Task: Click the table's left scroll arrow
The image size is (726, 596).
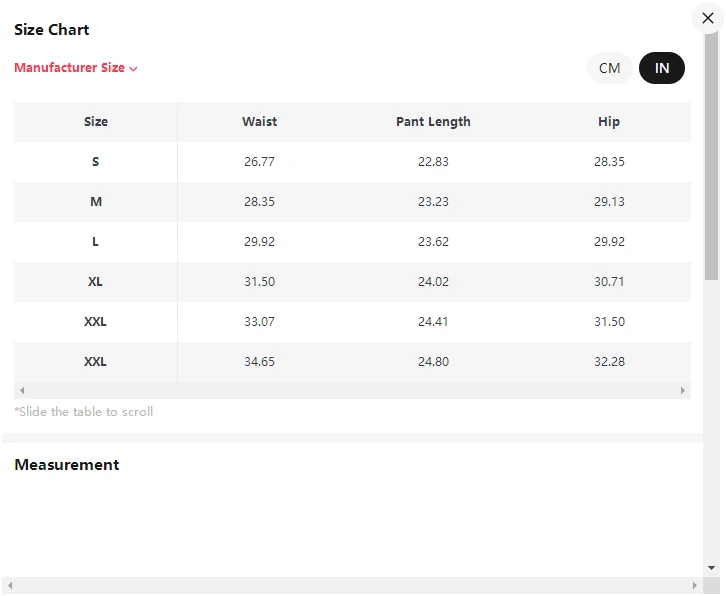Action: [x=22, y=390]
